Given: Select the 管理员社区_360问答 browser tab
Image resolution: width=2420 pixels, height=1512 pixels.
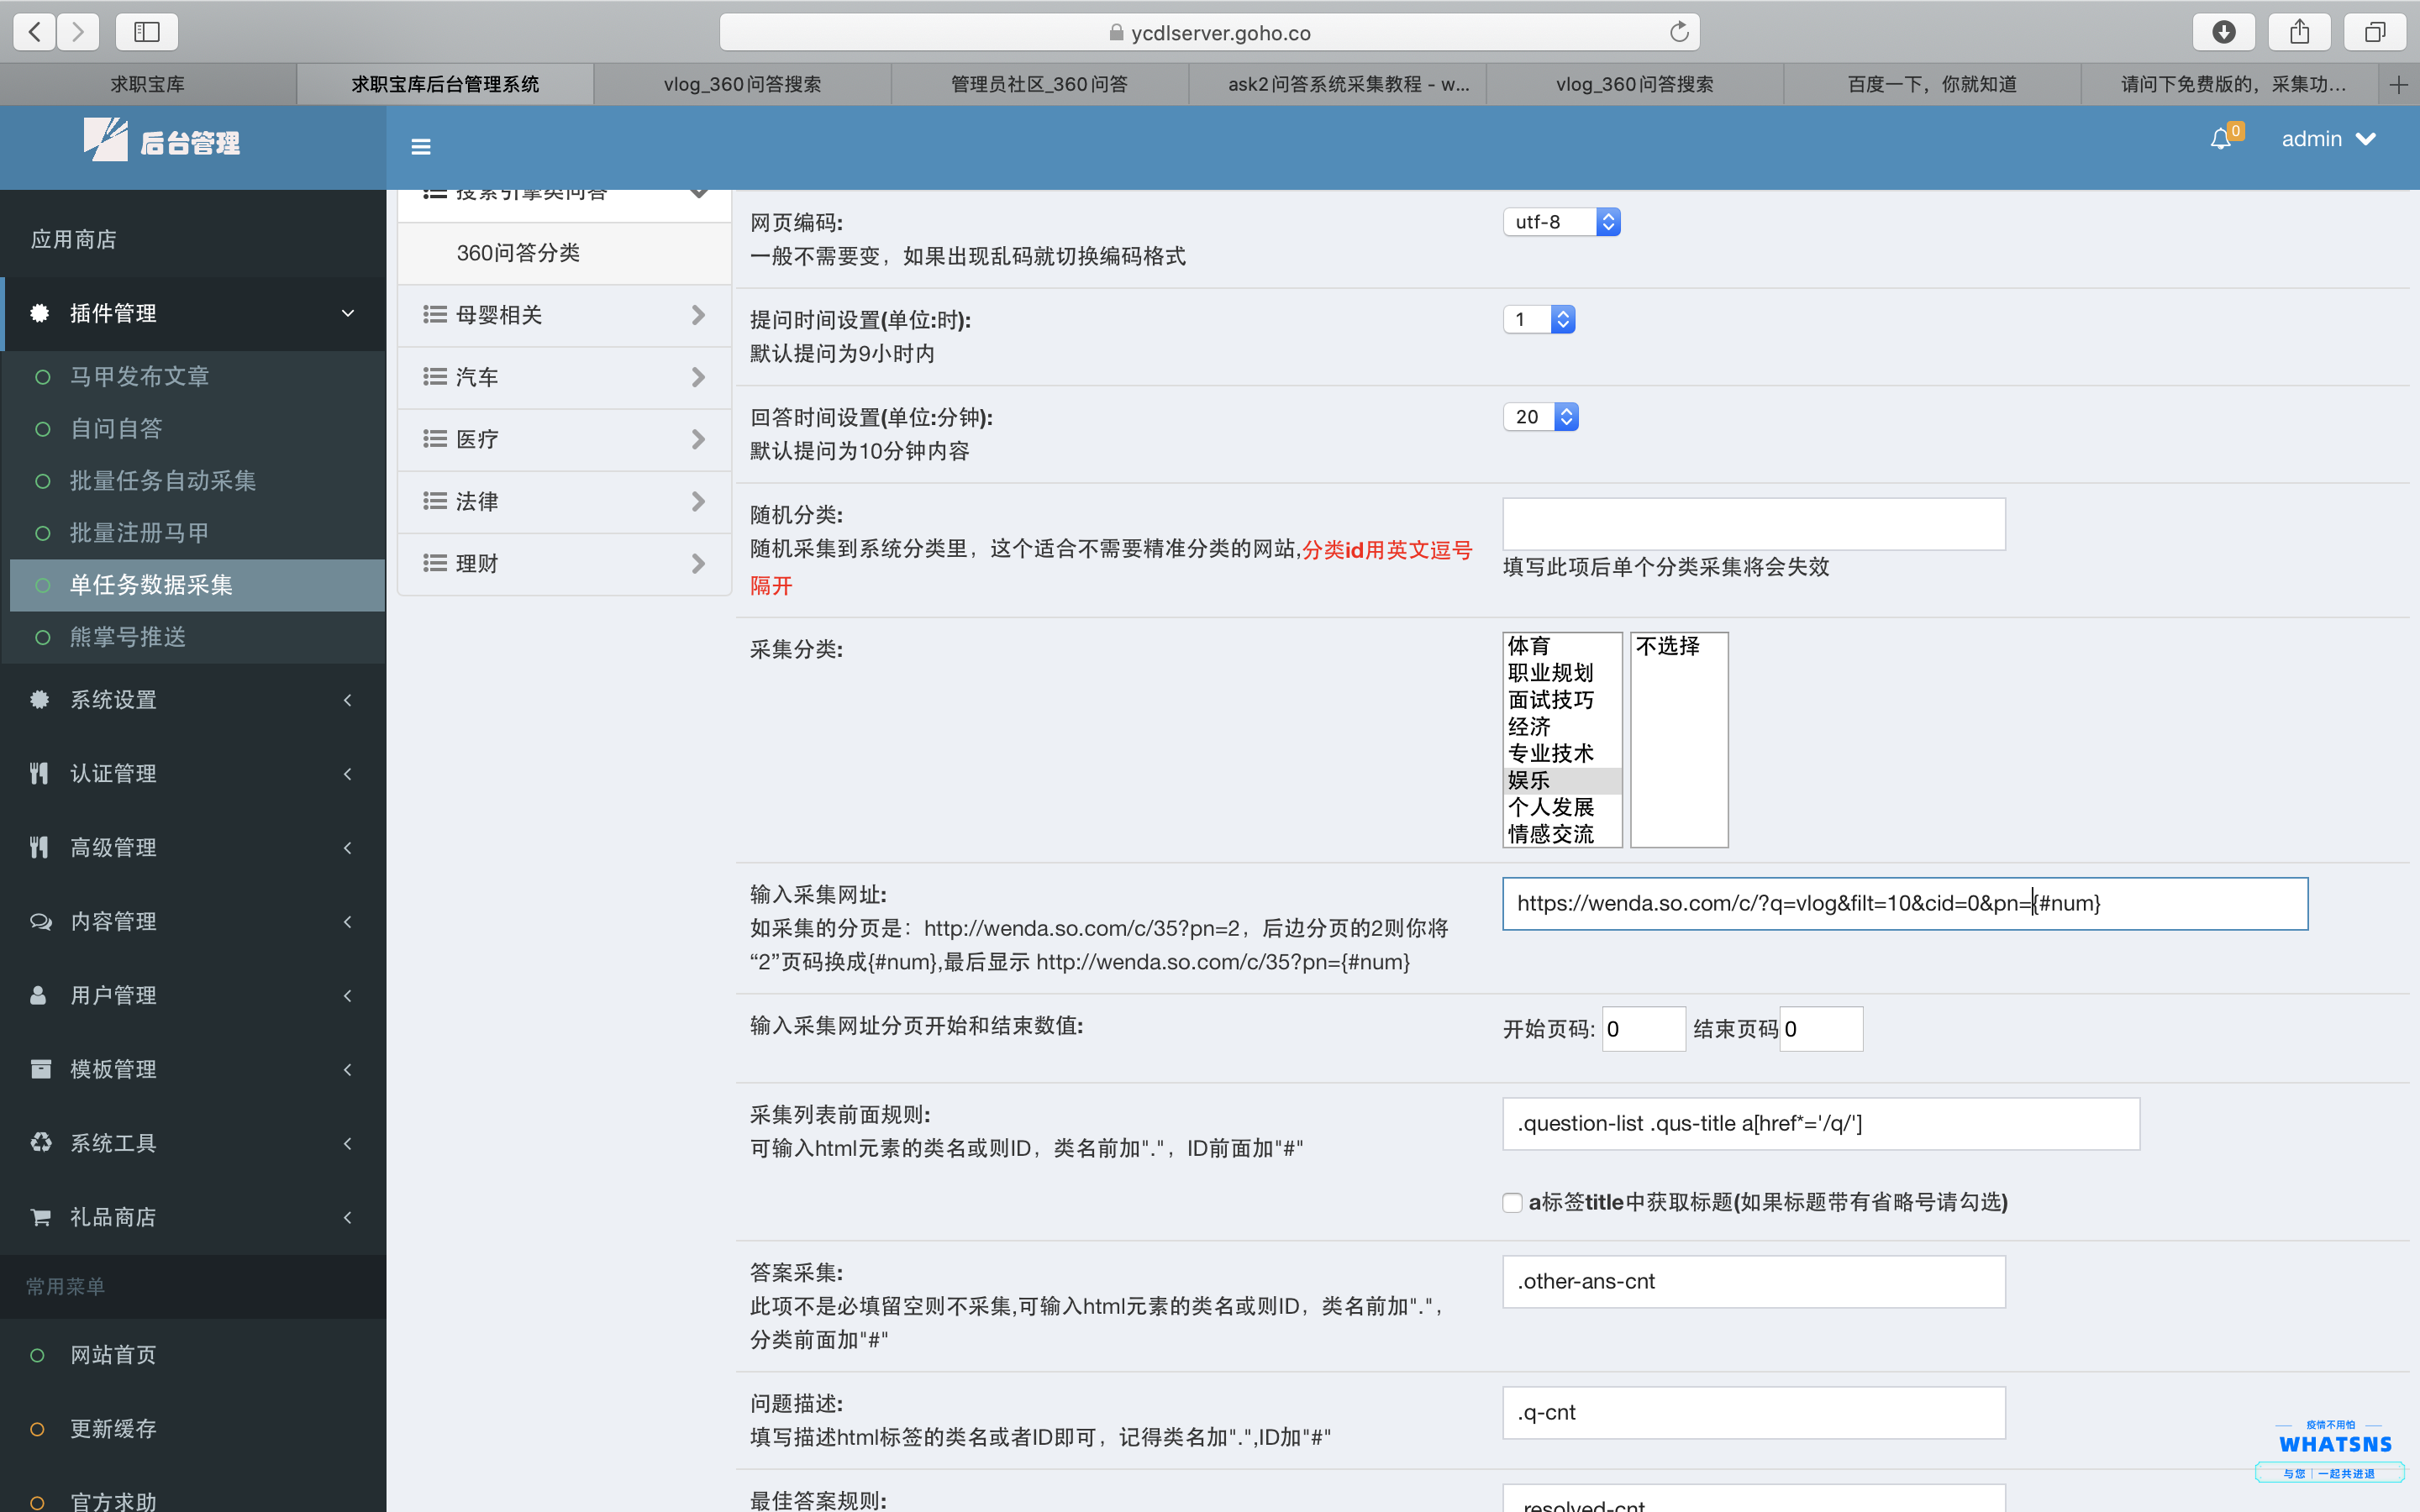Looking at the screenshot, I should click(1037, 81).
